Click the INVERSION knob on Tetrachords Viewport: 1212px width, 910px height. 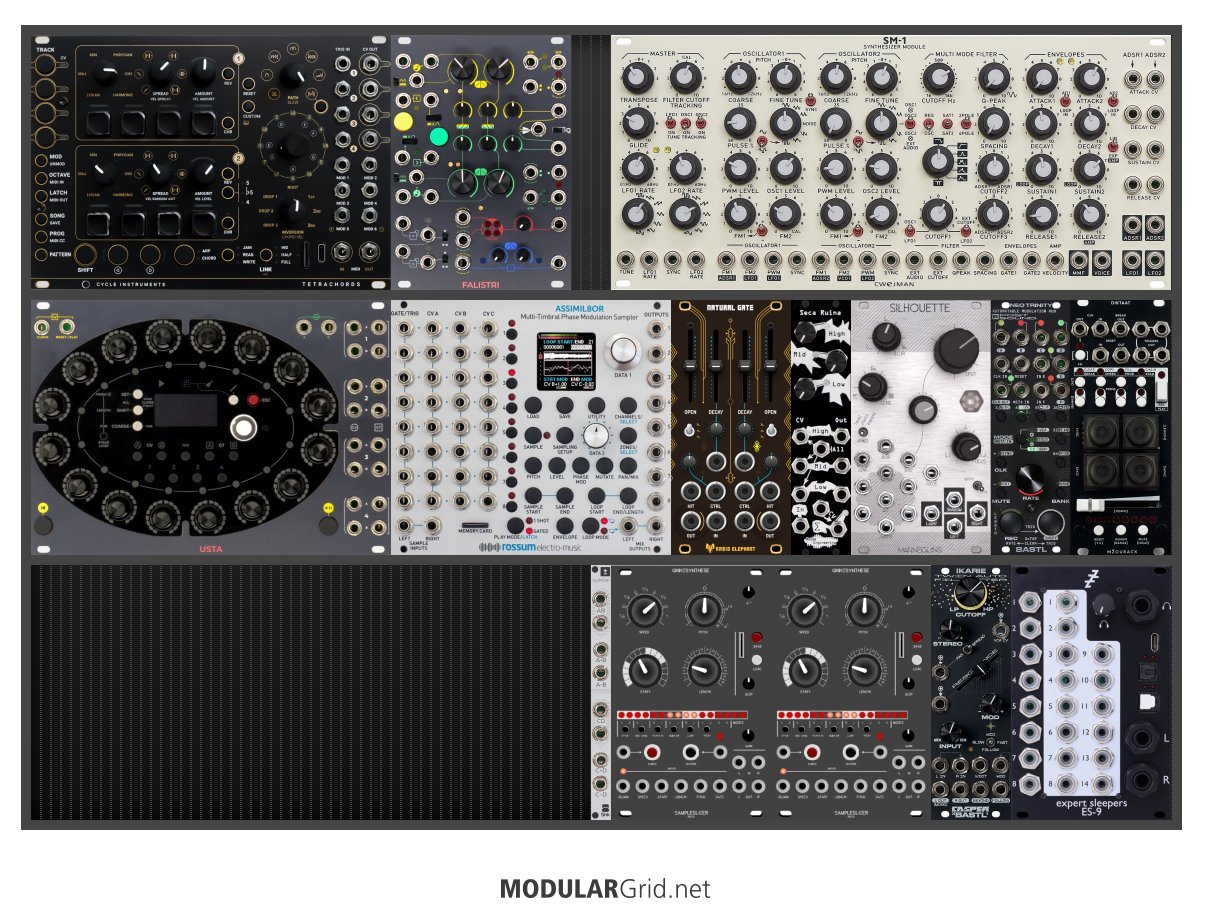pyautogui.click(x=293, y=210)
